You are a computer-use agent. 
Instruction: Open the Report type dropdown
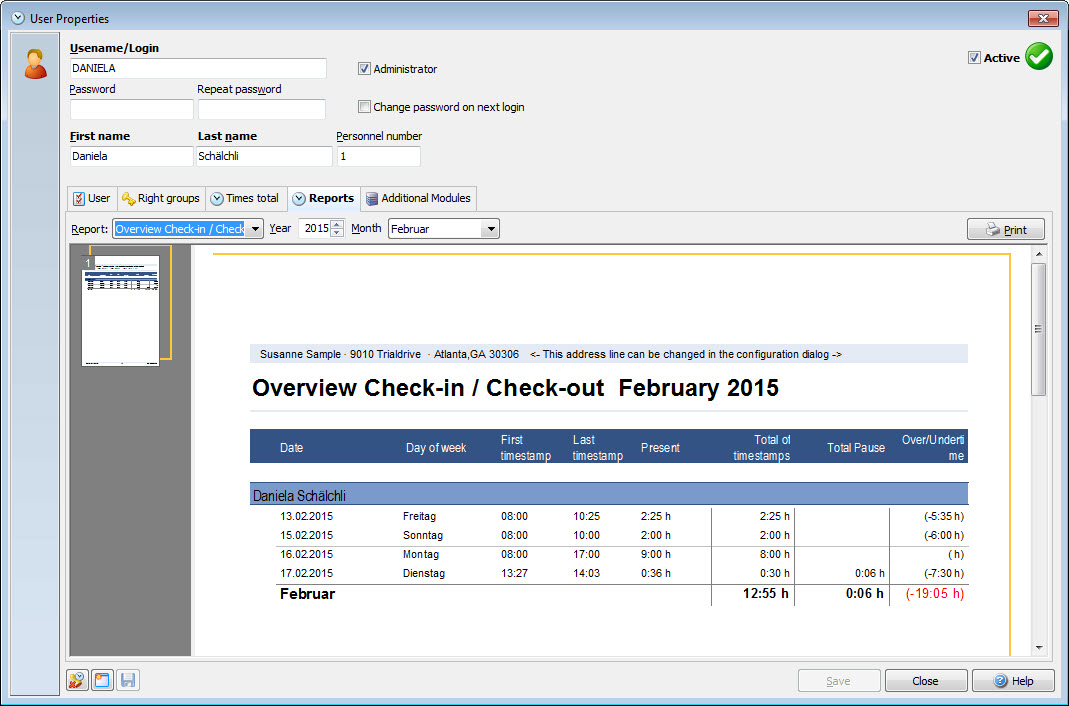click(255, 229)
